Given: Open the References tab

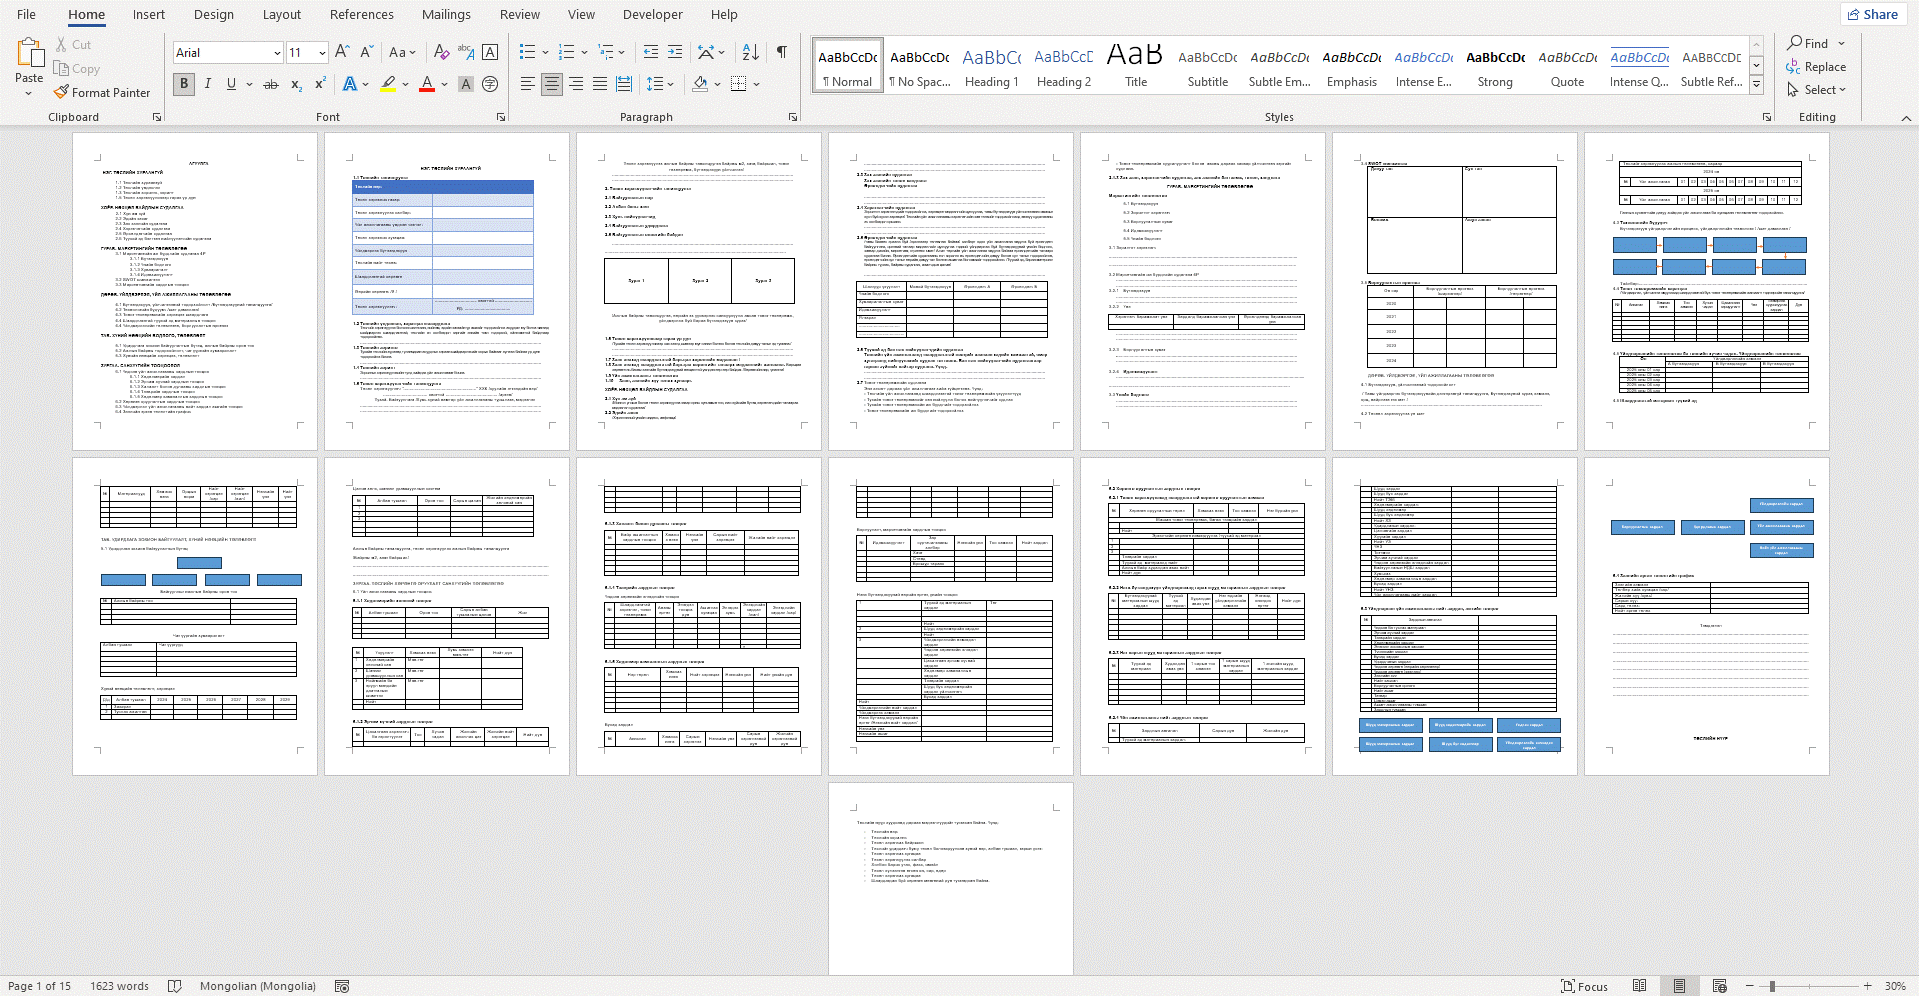Looking at the screenshot, I should point(362,14).
